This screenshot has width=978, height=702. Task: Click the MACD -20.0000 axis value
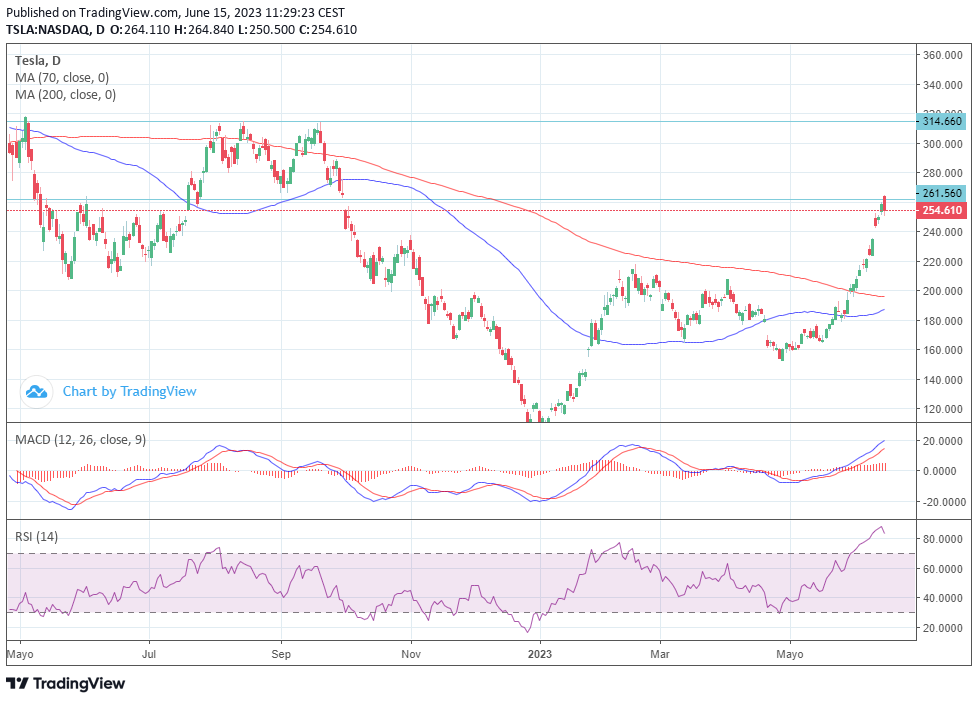(x=943, y=502)
